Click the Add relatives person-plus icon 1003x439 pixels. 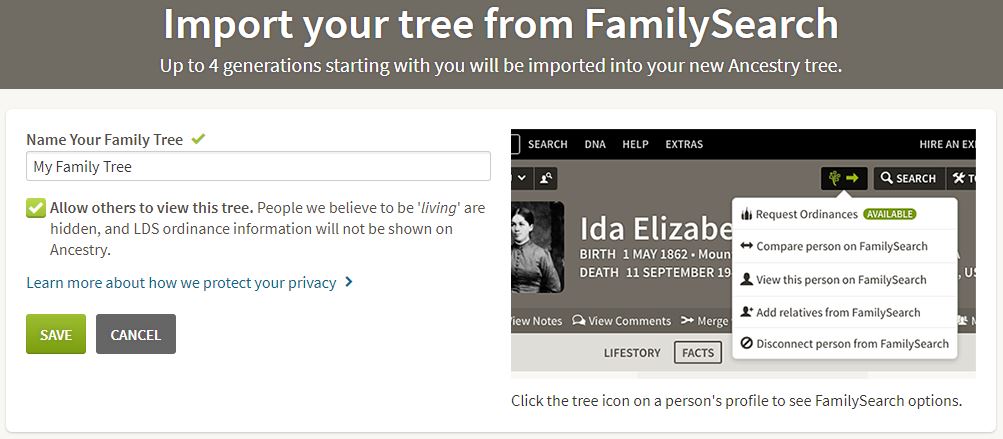[746, 312]
